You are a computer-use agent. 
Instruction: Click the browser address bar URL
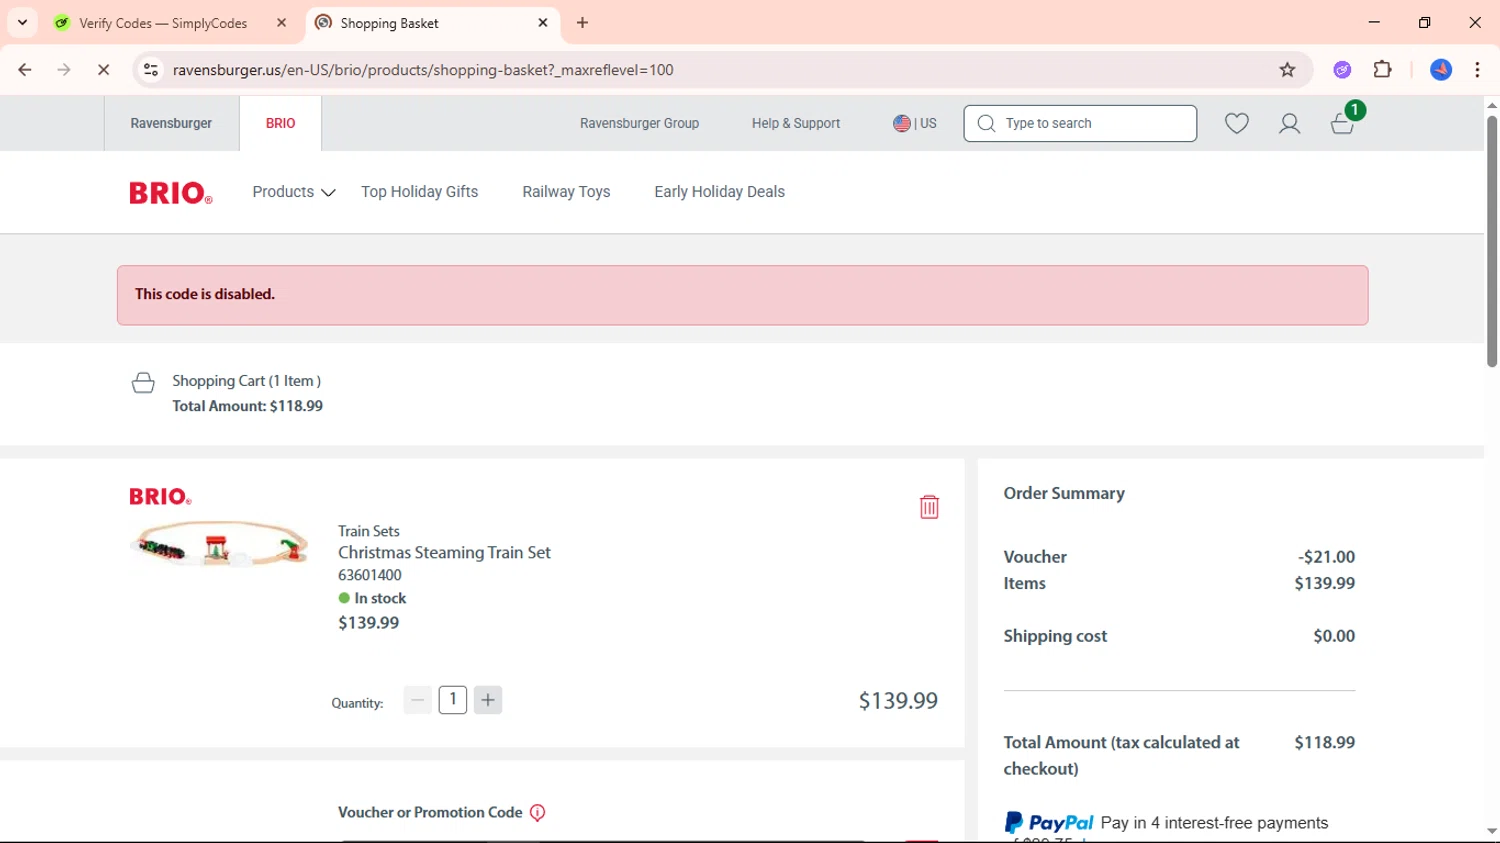423,70
